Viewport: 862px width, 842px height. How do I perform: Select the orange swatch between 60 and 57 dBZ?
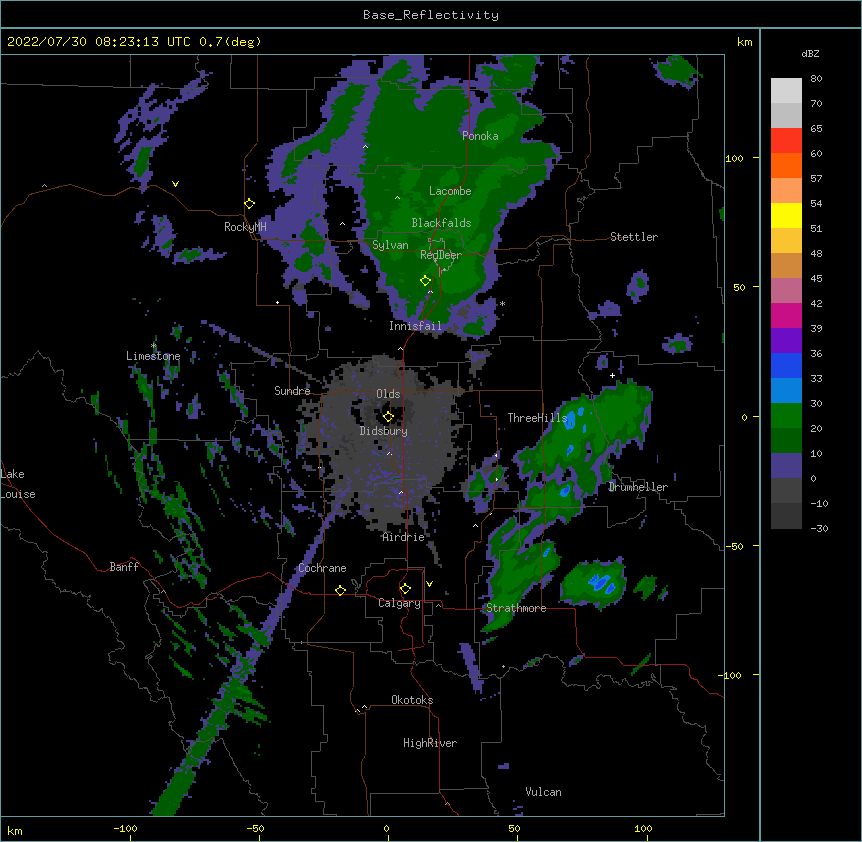pos(786,165)
